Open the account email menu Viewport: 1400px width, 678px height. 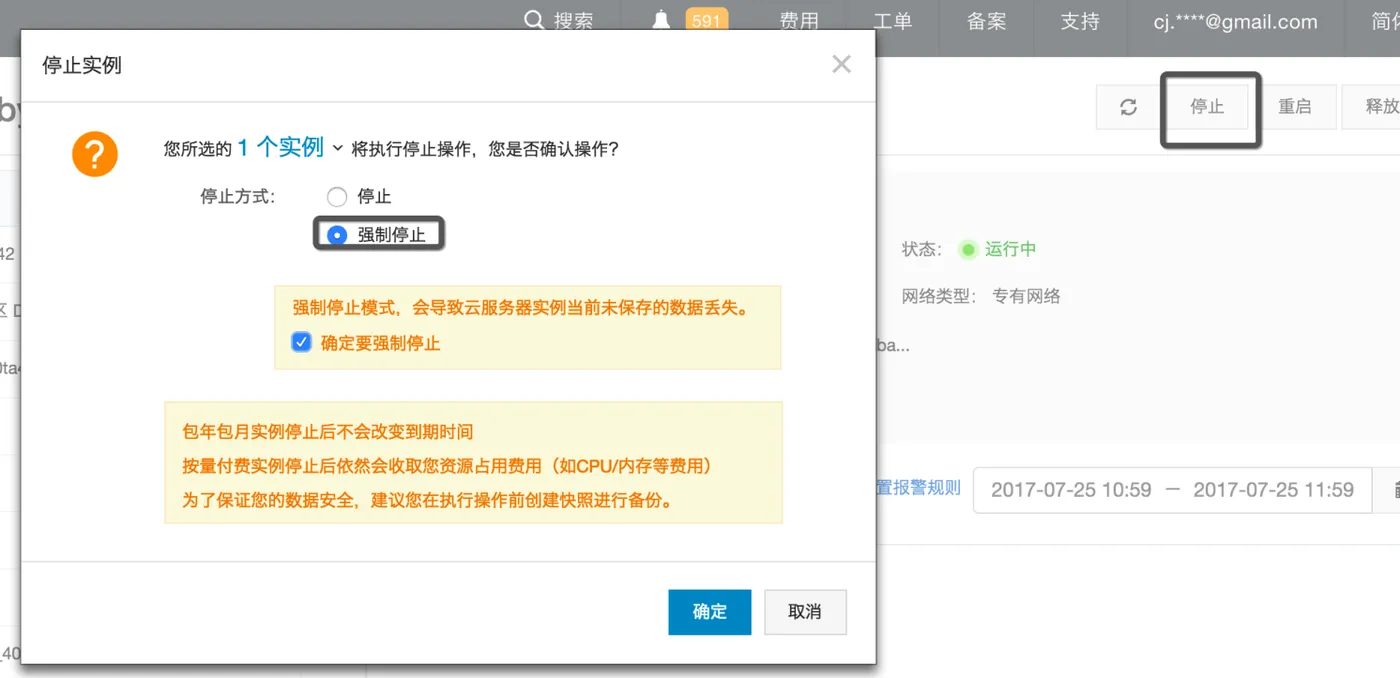1235,22
